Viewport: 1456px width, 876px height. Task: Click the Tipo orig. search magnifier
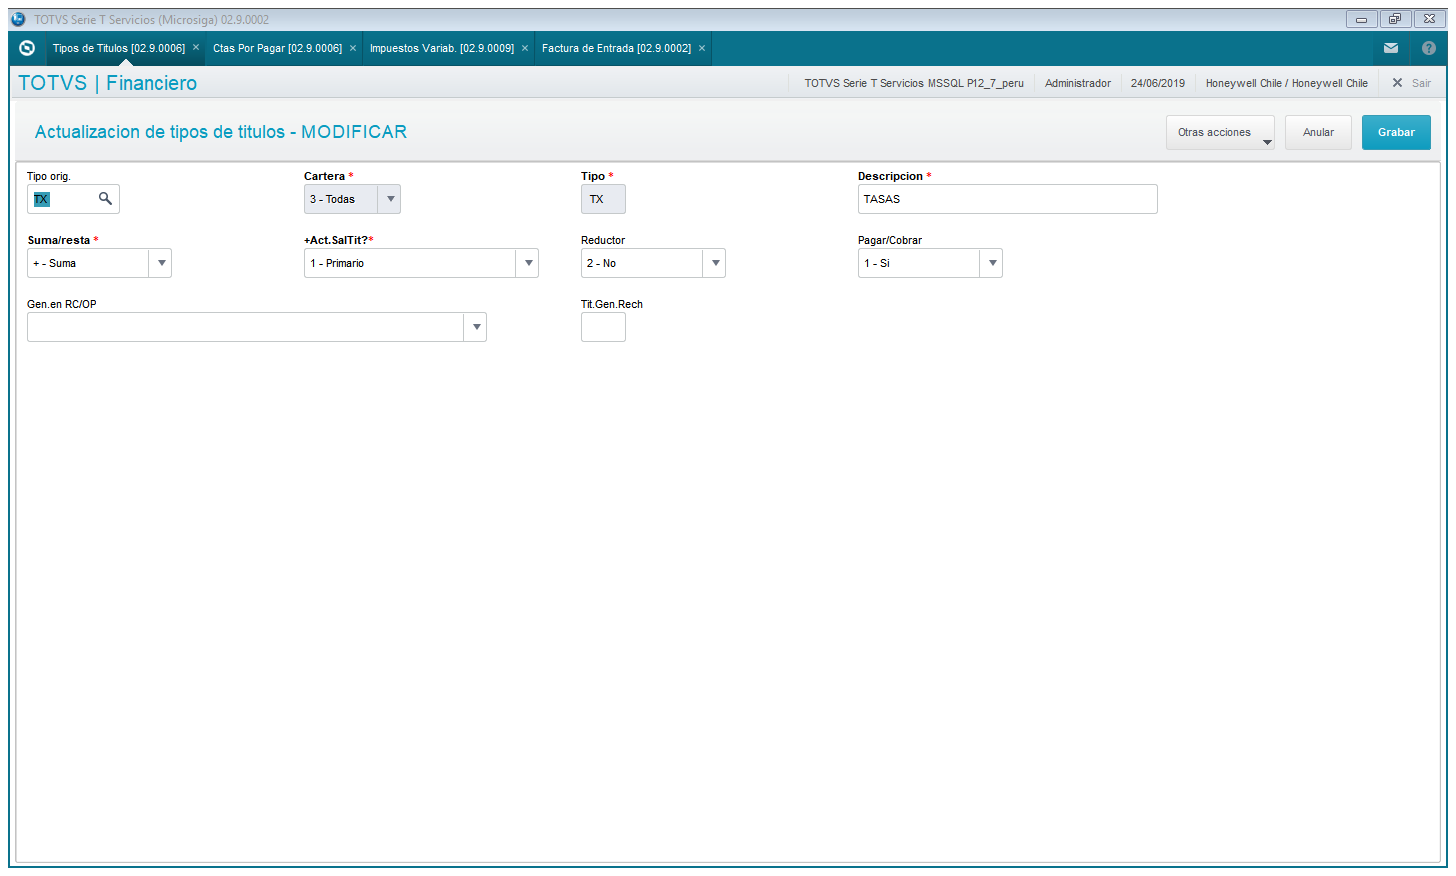(105, 199)
